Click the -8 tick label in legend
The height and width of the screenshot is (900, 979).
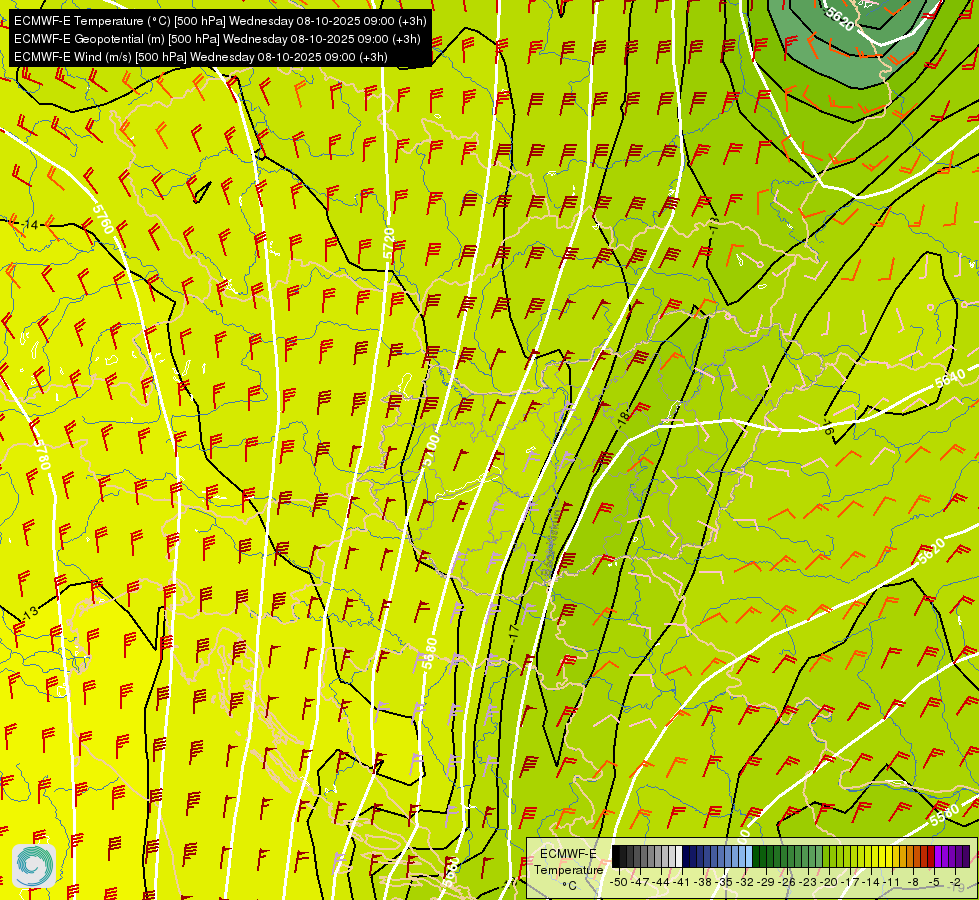point(913,882)
